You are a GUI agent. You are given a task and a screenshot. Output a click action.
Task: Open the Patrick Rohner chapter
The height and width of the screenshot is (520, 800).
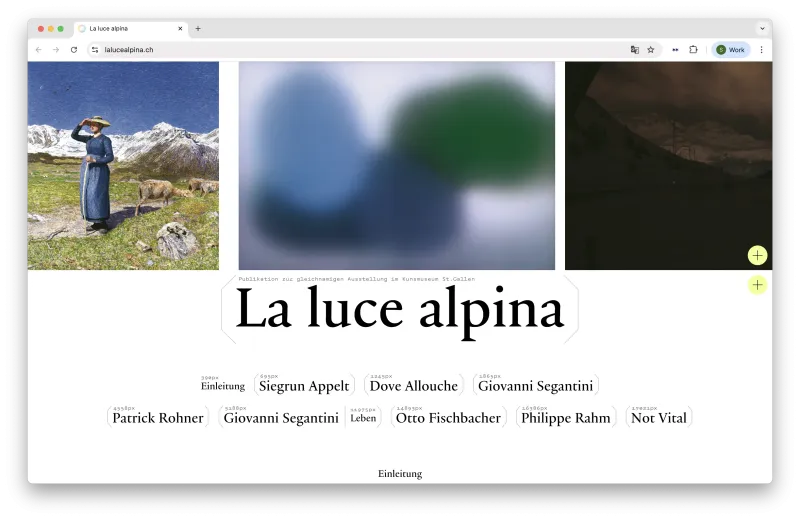click(158, 418)
